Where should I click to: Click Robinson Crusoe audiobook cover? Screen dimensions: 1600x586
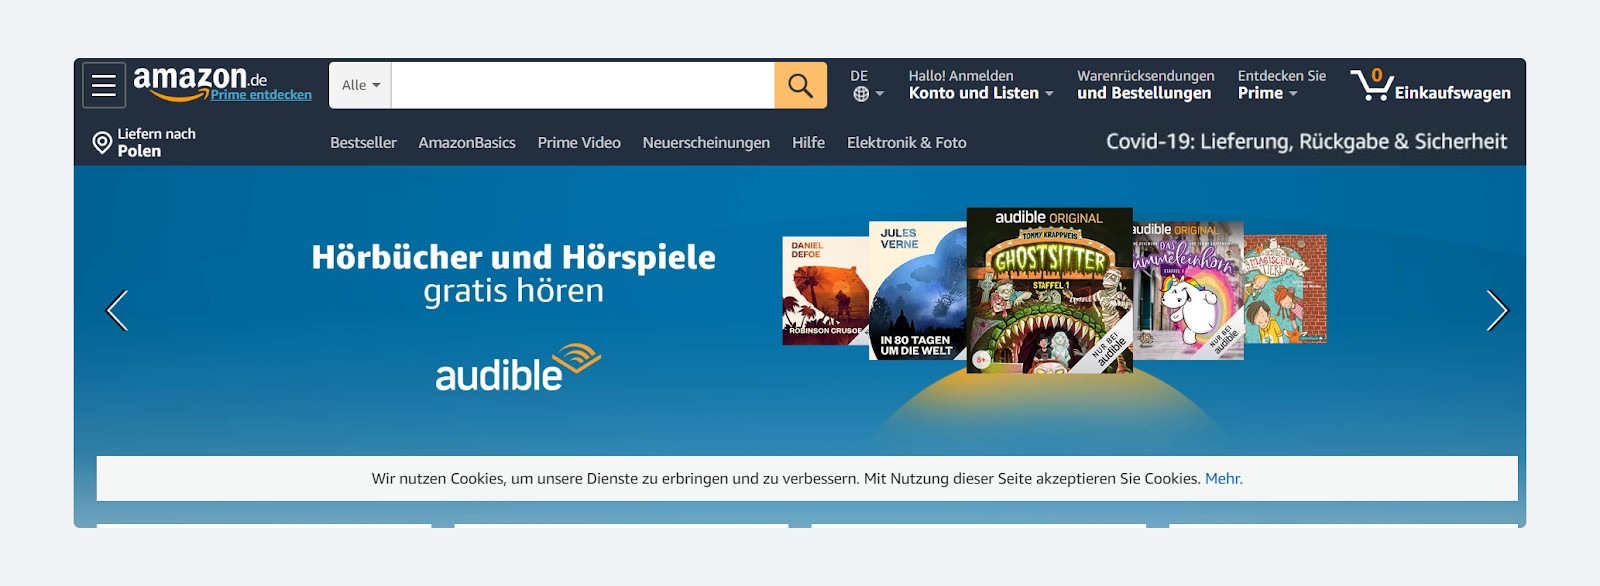point(825,291)
